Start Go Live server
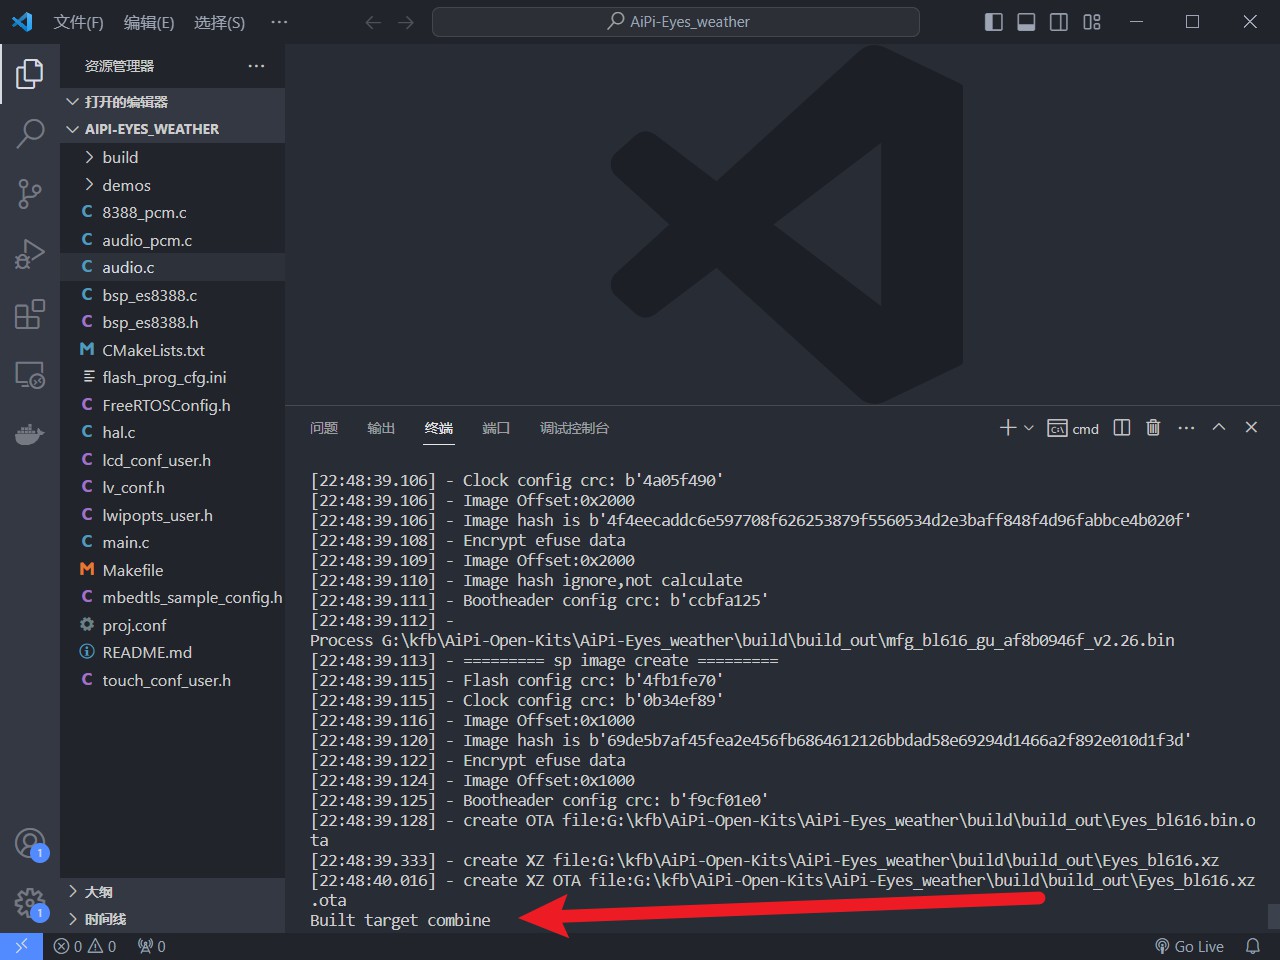 pyautogui.click(x=1189, y=946)
